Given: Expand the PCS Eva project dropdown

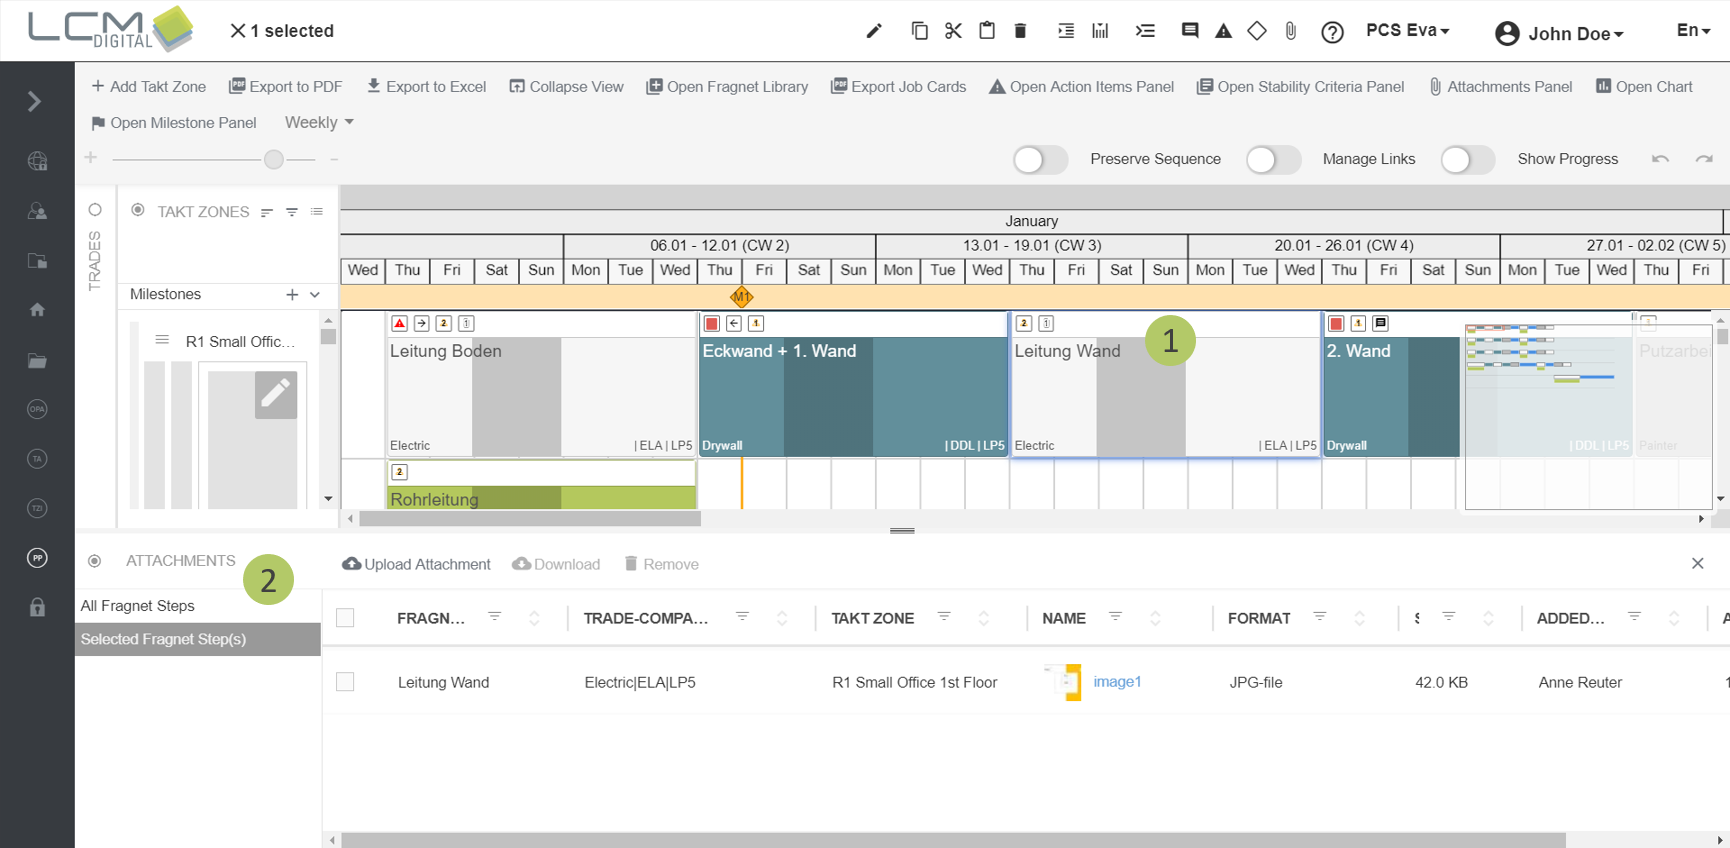Looking at the screenshot, I should 1407,31.
